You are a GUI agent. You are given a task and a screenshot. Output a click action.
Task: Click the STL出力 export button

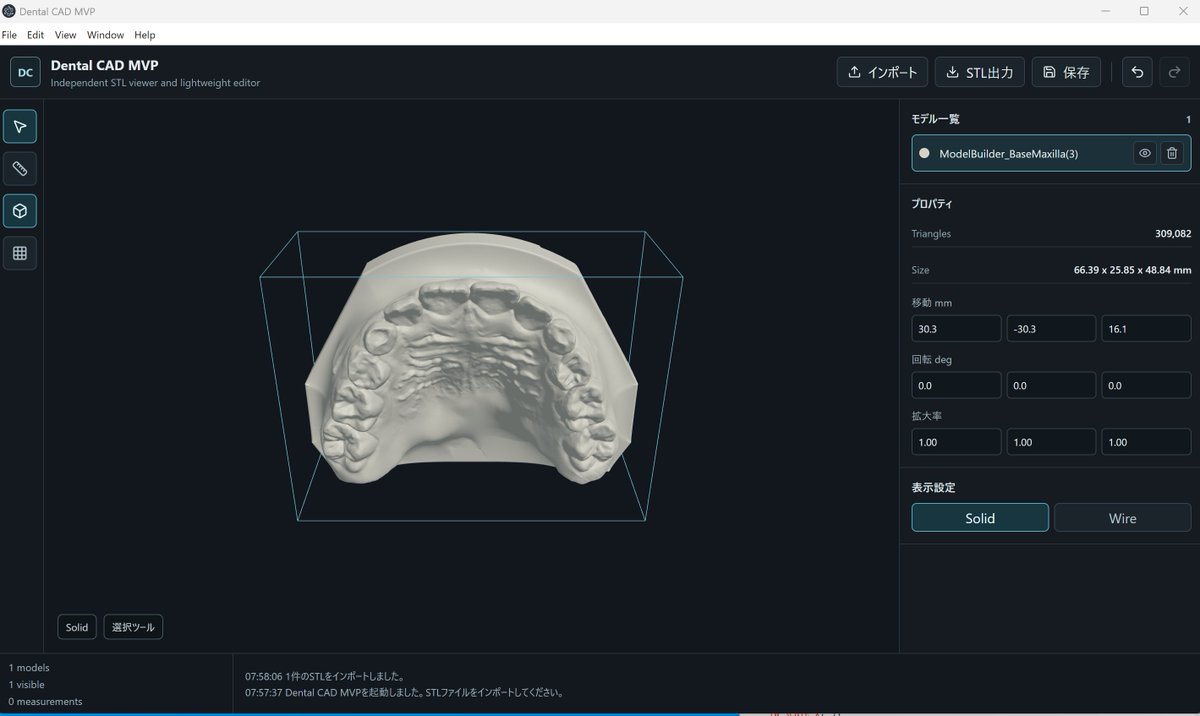(979, 72)
